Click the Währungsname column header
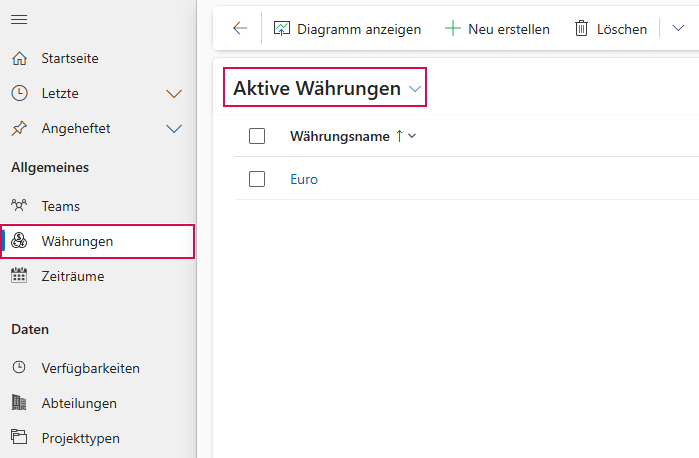The image size is (699, 458). 340,136
